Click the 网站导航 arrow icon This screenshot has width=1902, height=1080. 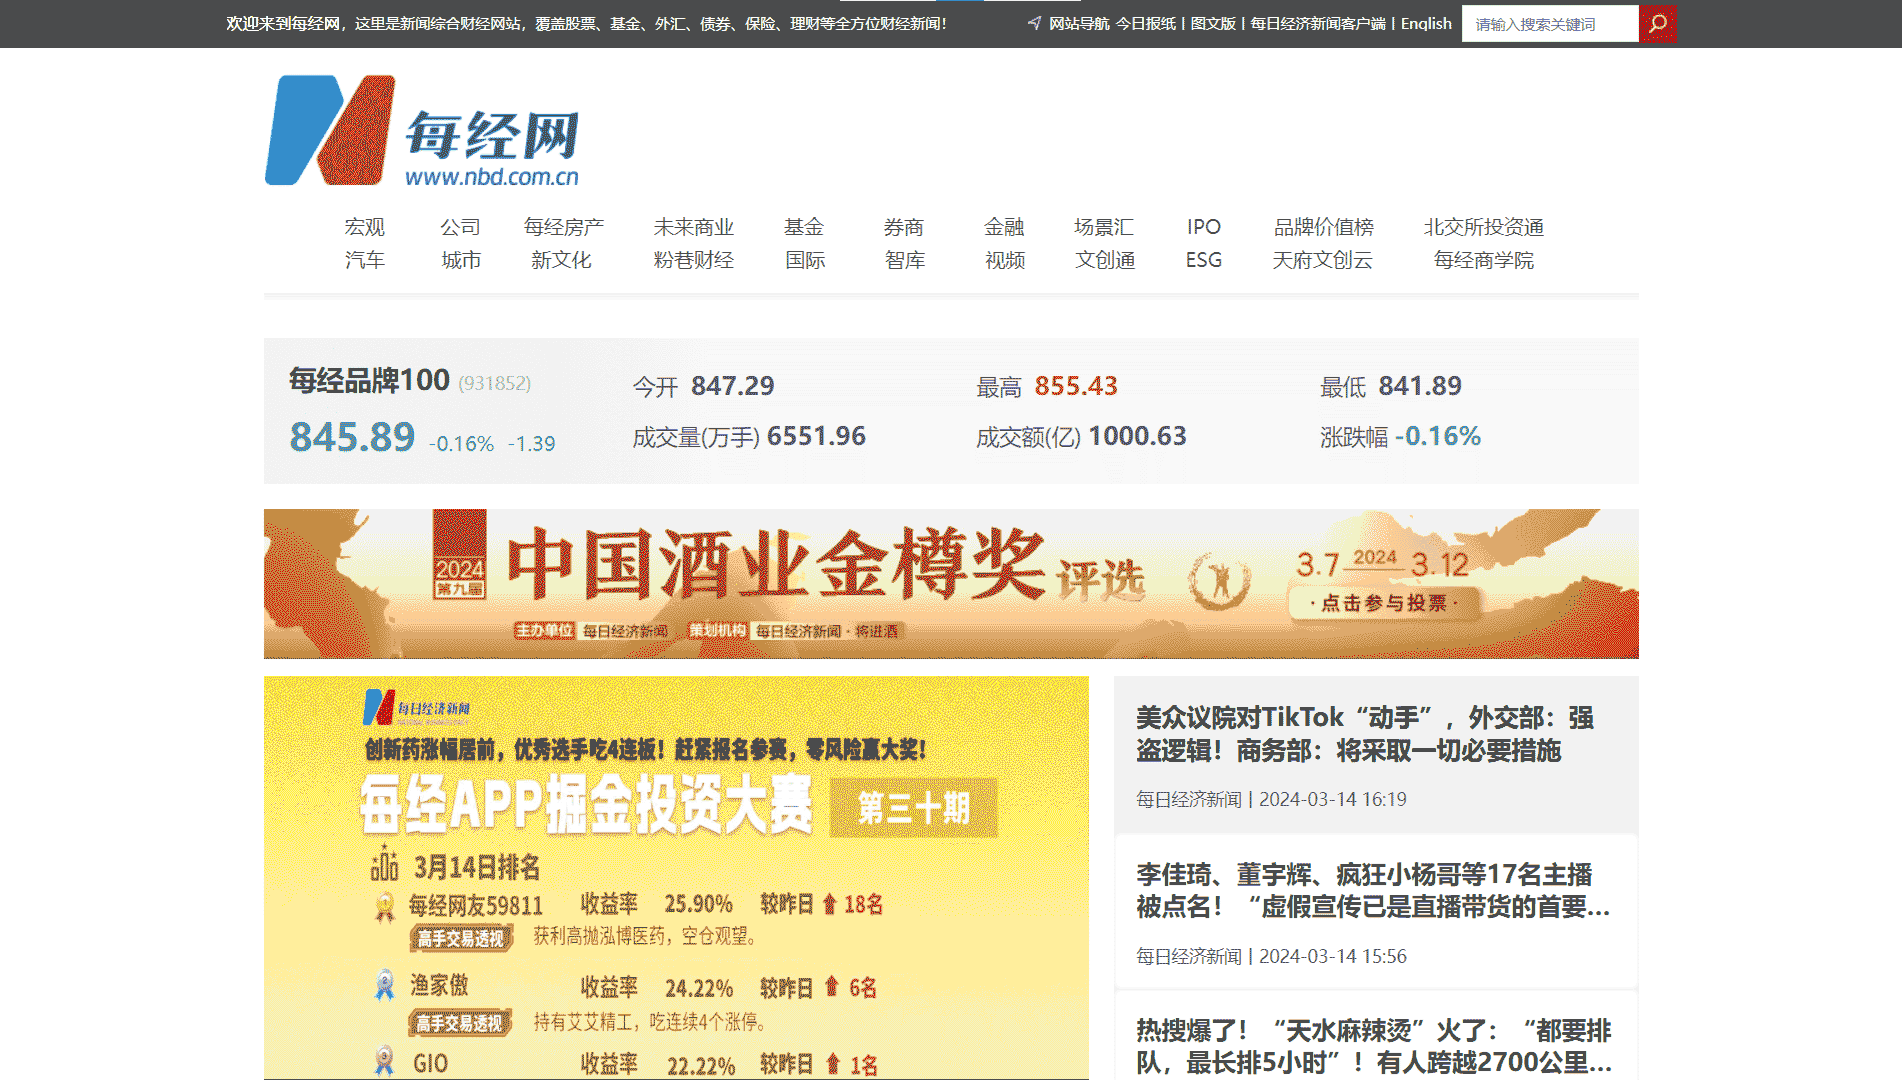click(x=1034, y=23)
